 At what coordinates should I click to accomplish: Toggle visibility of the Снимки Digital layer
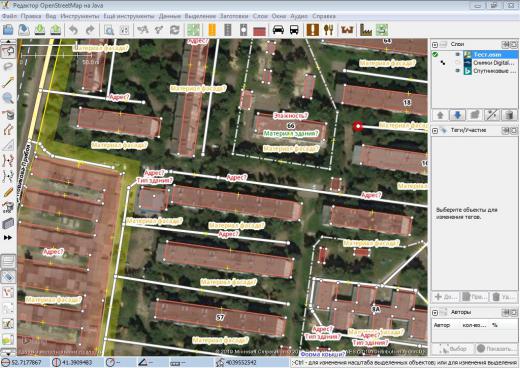[457, 63]
